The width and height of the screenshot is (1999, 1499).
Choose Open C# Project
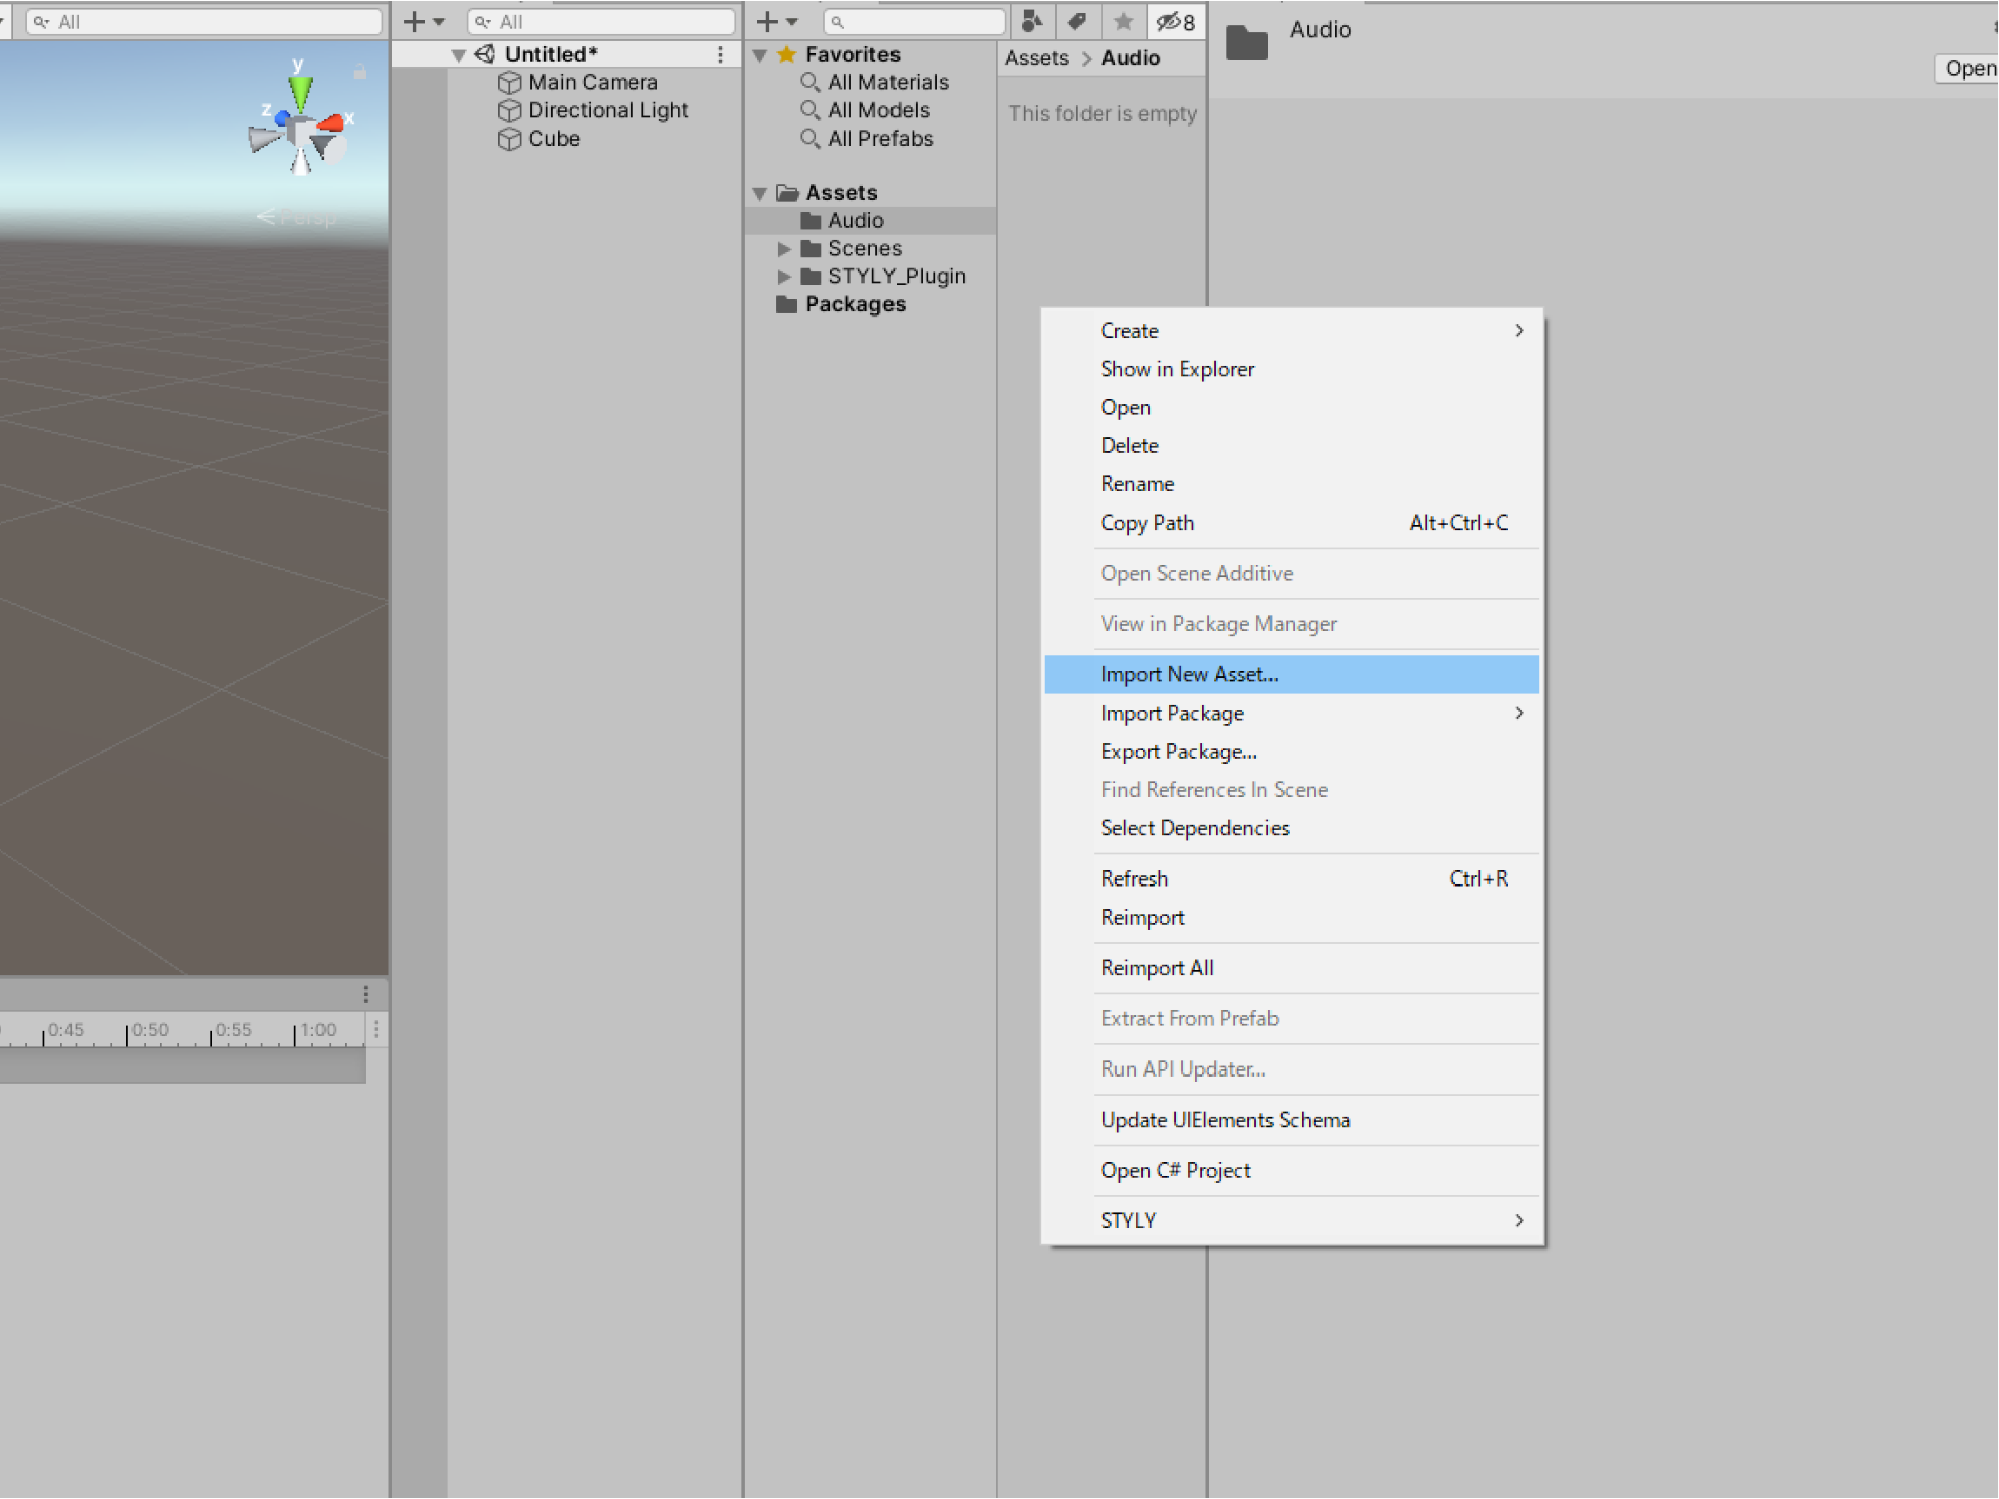[x=1292, y=1170]
